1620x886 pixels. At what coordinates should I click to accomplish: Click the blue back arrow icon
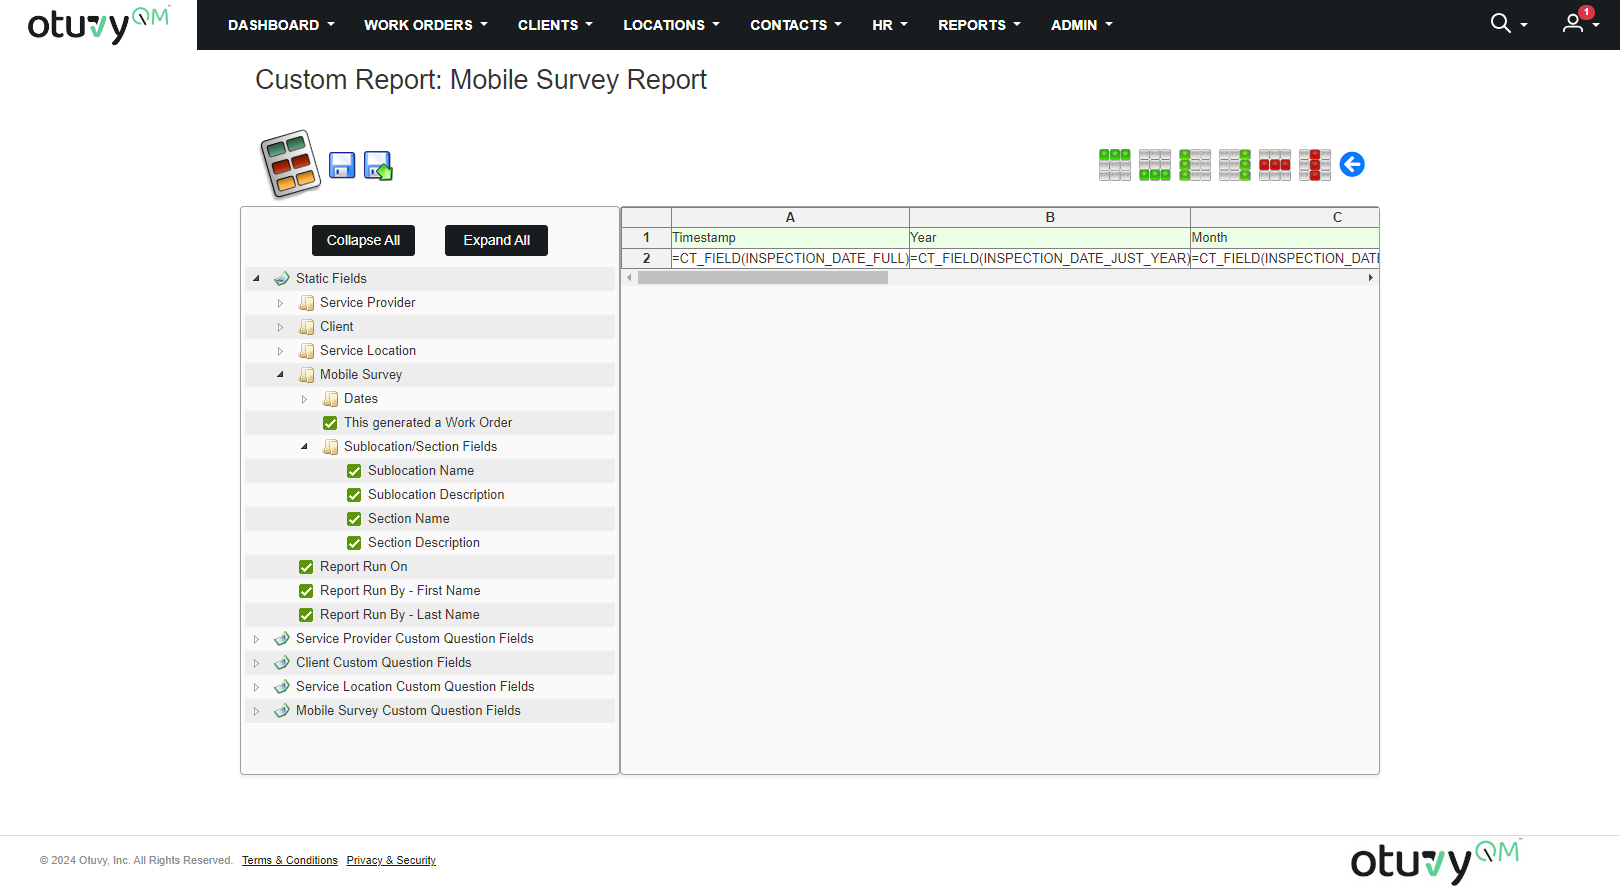pyautogui.click(x=1352, y=164)
